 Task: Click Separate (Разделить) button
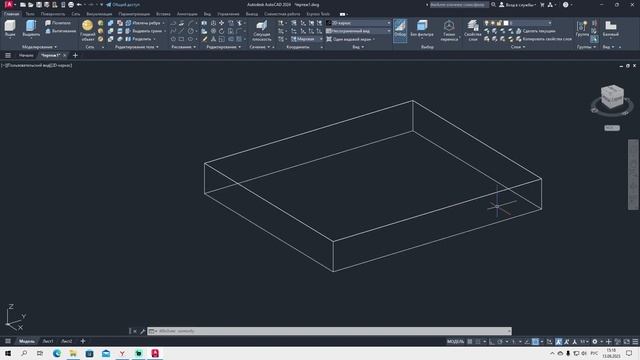point(139,39)
